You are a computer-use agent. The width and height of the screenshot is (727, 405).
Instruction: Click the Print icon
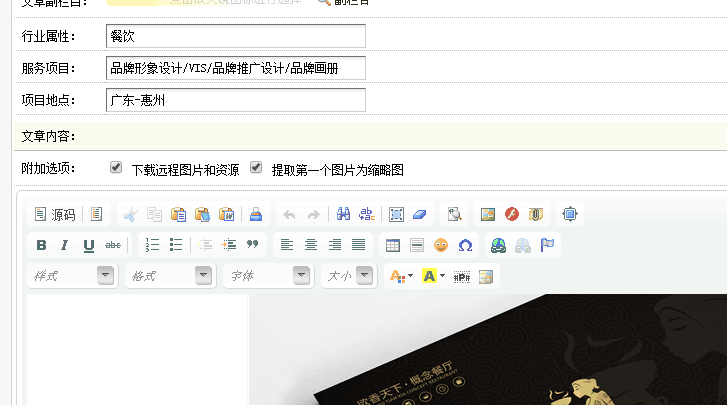pos(256,215)
